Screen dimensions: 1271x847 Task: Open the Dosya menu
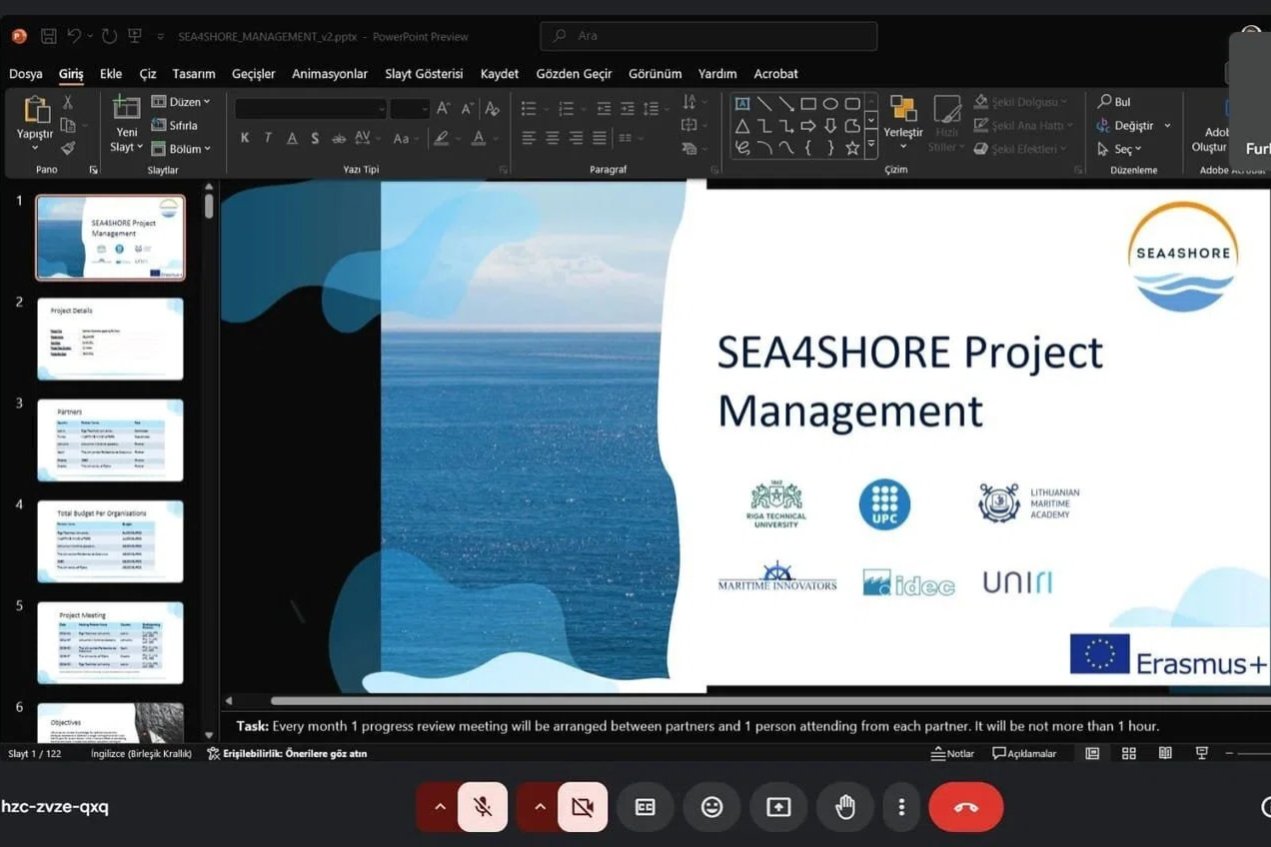(x=26, y=74)
